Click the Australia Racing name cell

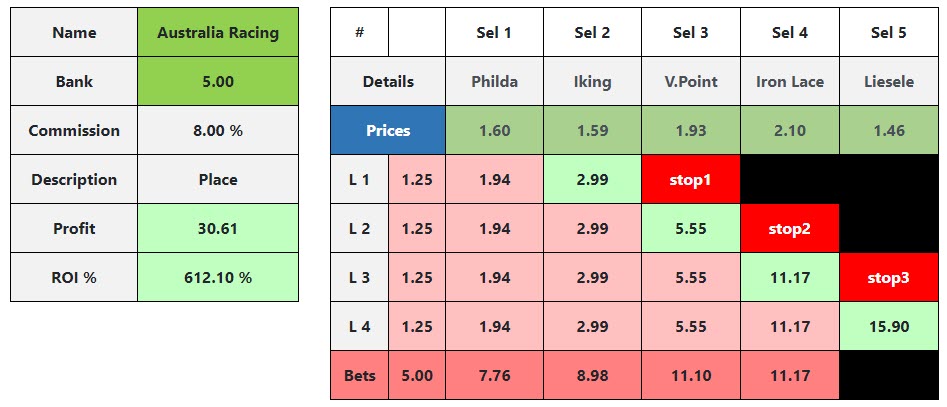pyautogui.click(x=218, y=33)
